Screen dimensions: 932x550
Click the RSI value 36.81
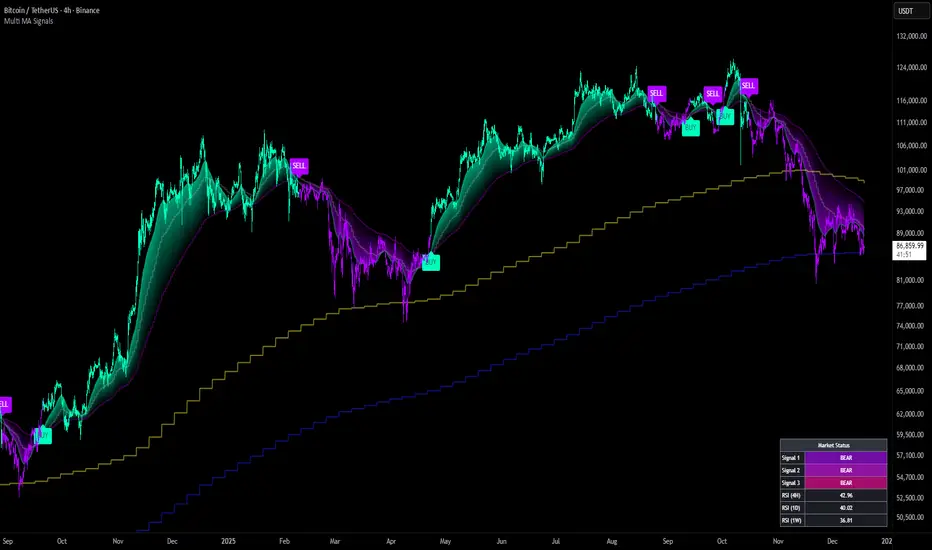click(x=846, y=520)
